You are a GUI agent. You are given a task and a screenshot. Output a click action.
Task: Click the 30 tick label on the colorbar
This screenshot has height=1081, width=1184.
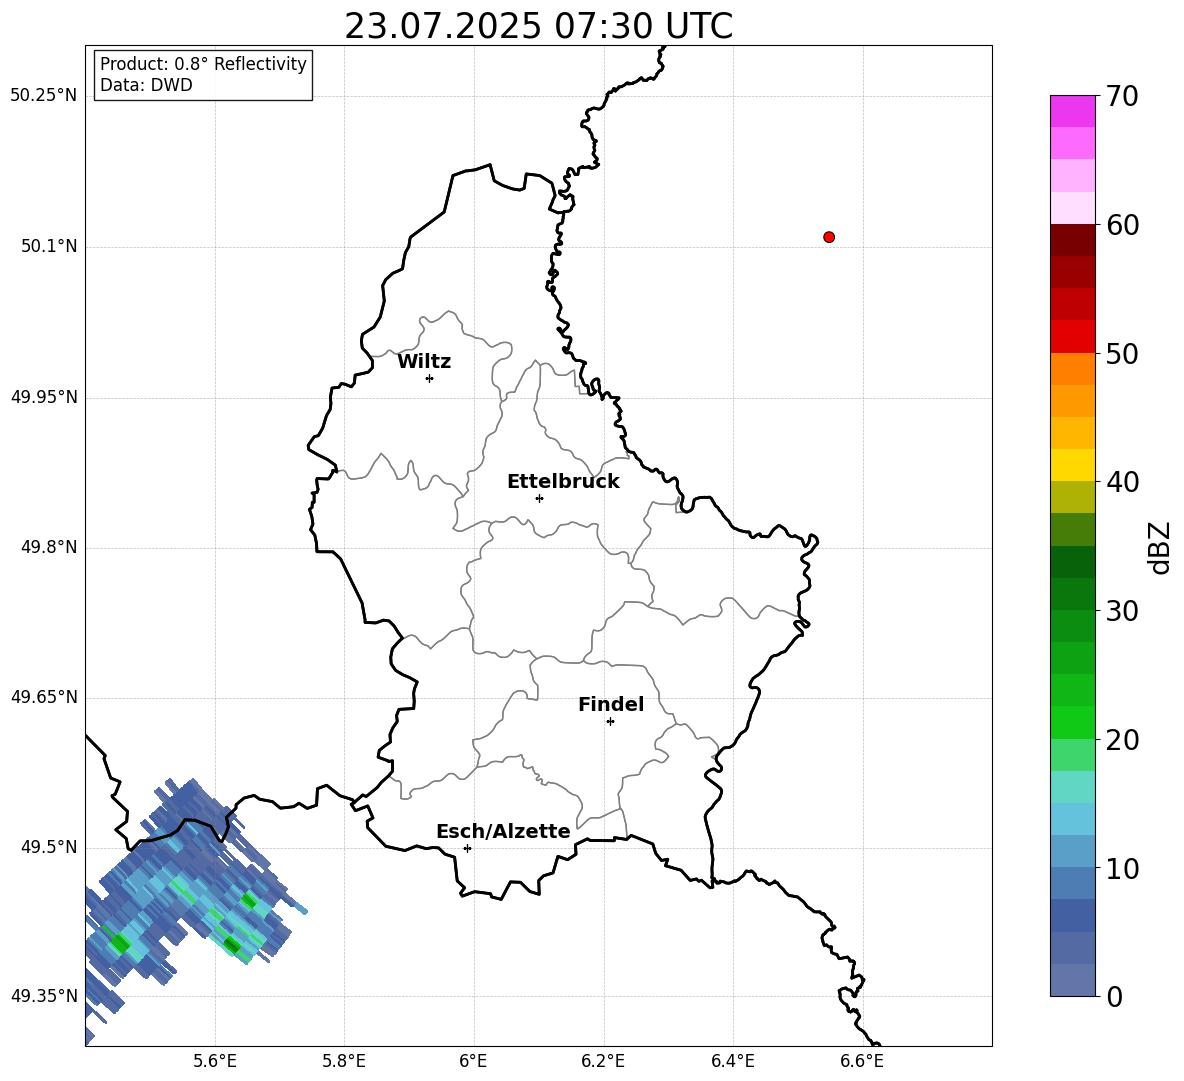pyautogui.click(x=1122, y=611)
